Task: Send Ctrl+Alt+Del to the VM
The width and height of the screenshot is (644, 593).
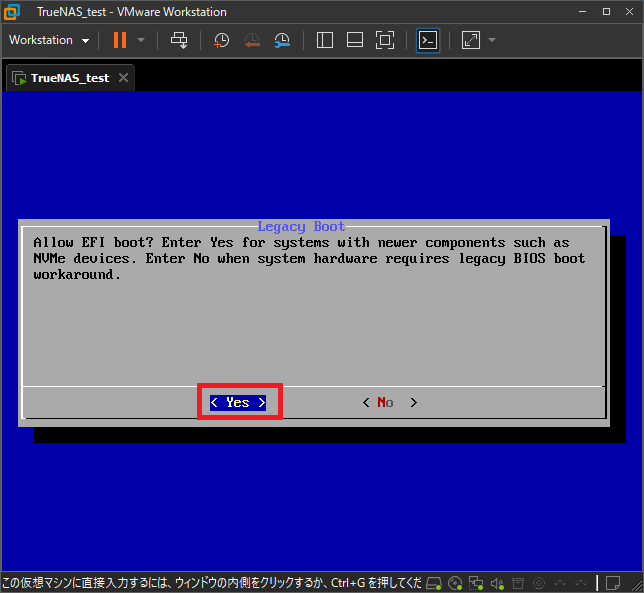Action: point(179,40)
